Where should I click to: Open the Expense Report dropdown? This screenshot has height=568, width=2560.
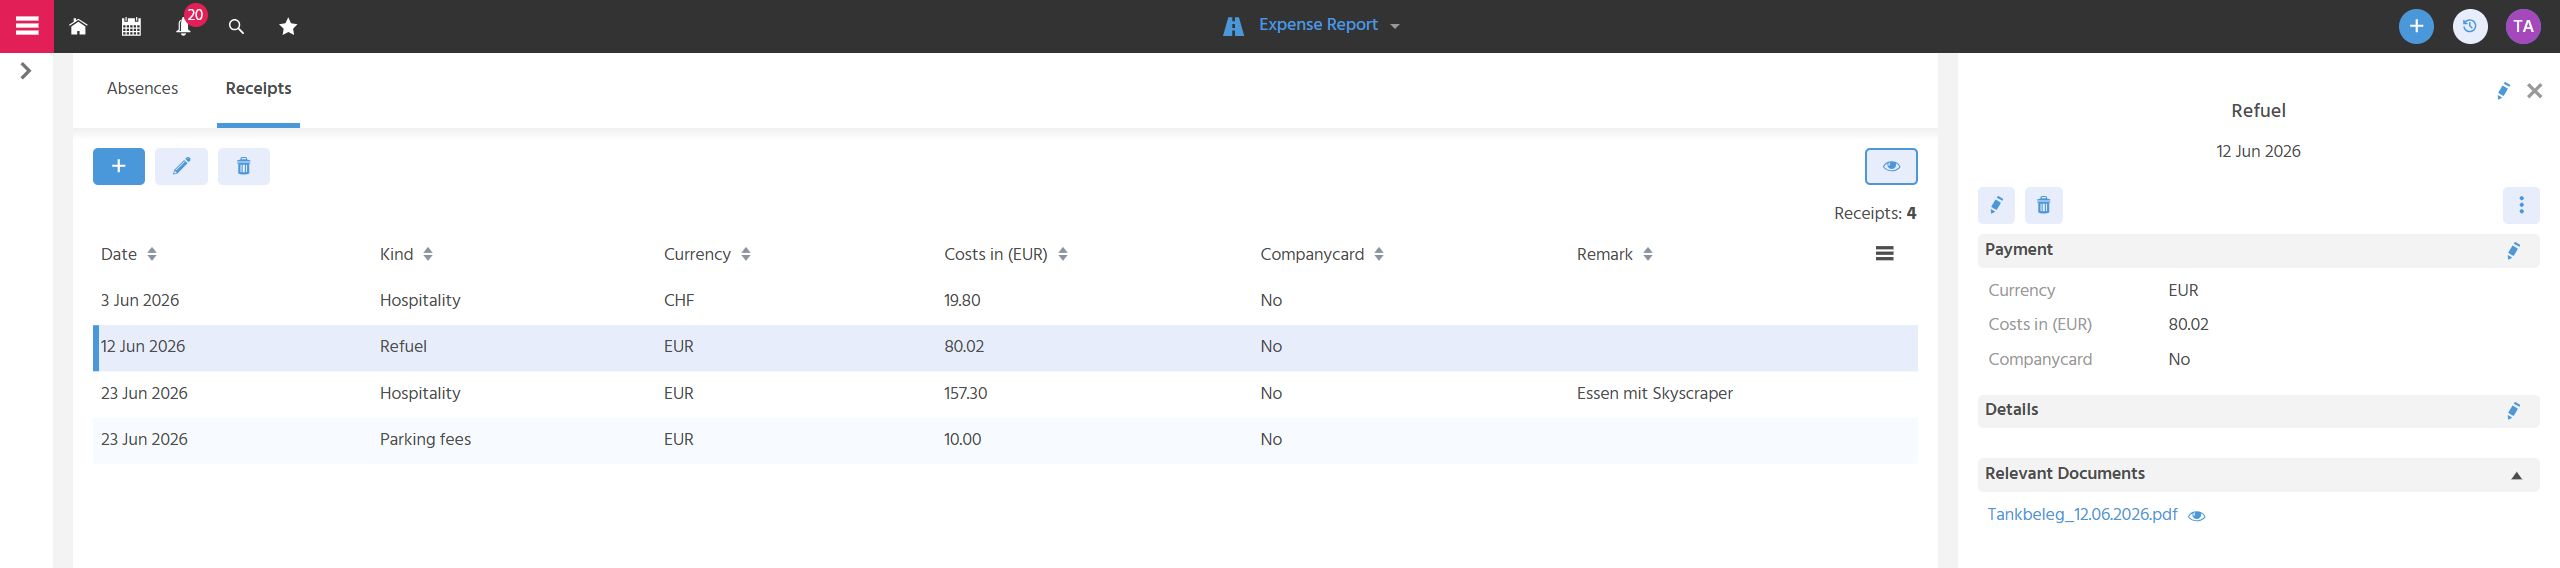pyautogui.click(x=1312, y=26)
